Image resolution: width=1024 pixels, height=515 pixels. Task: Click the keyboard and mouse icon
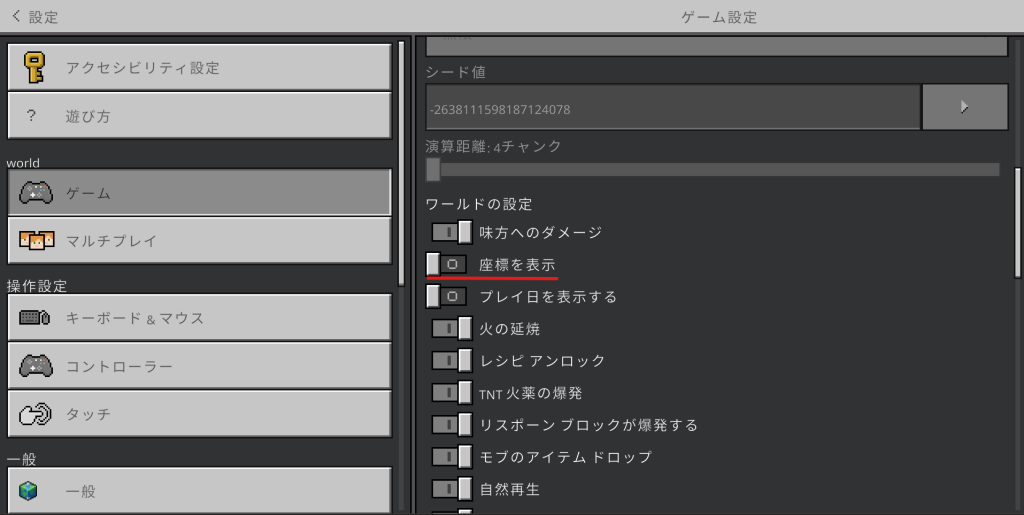[36, 318]
